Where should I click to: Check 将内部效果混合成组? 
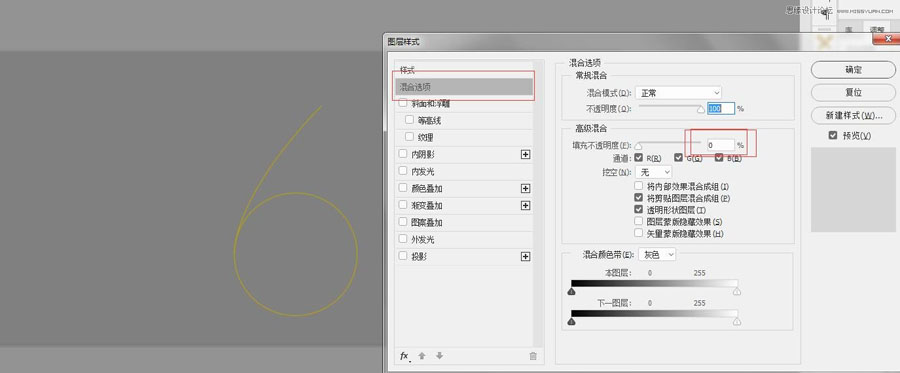(638, 186)
